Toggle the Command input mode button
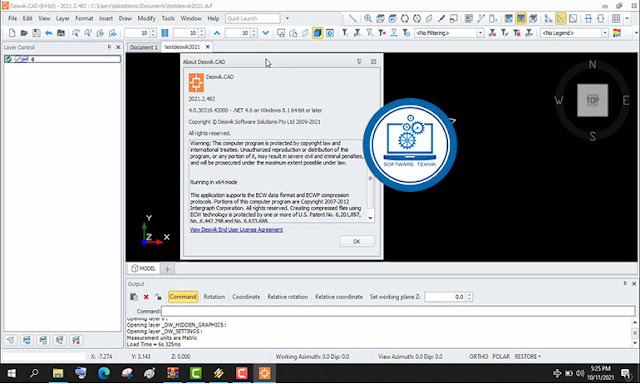Viewport: 640px width, 384px height. (183, 297)
